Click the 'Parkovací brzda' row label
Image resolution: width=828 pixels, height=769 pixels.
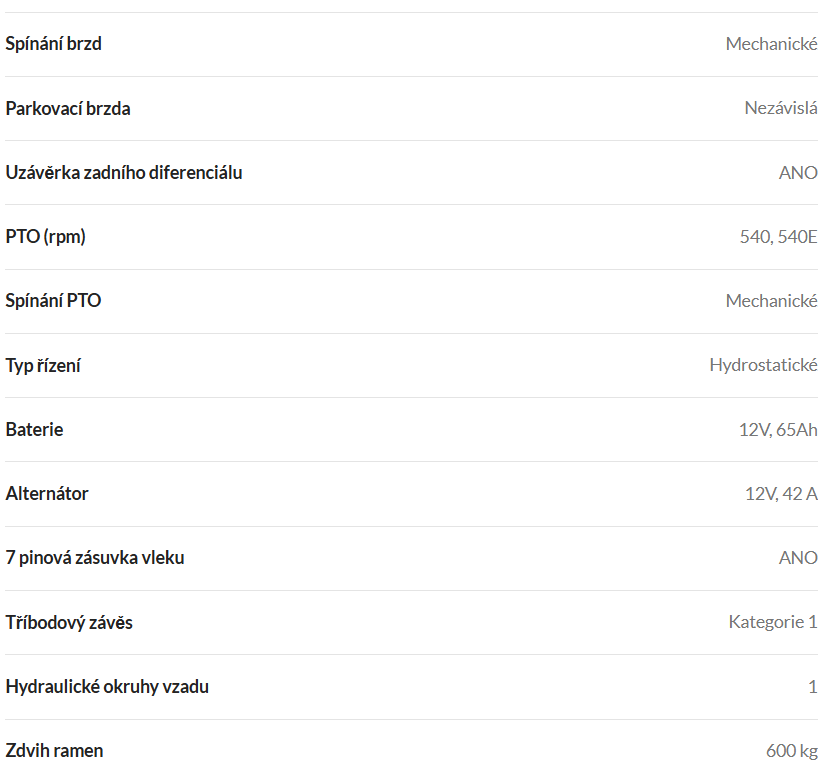pos(68,108)
